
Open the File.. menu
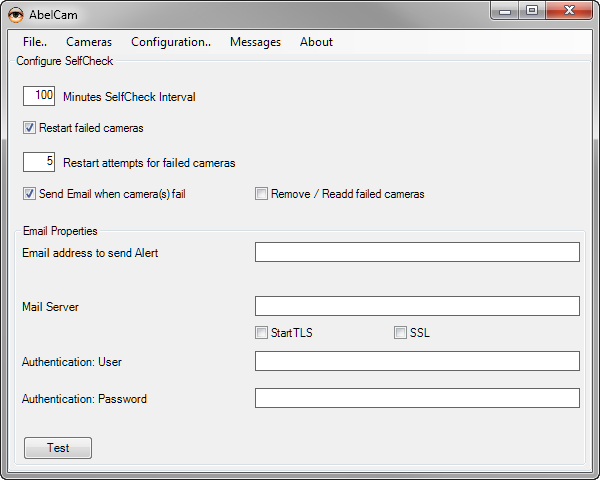pyautogui.click(x=35, y=42)
